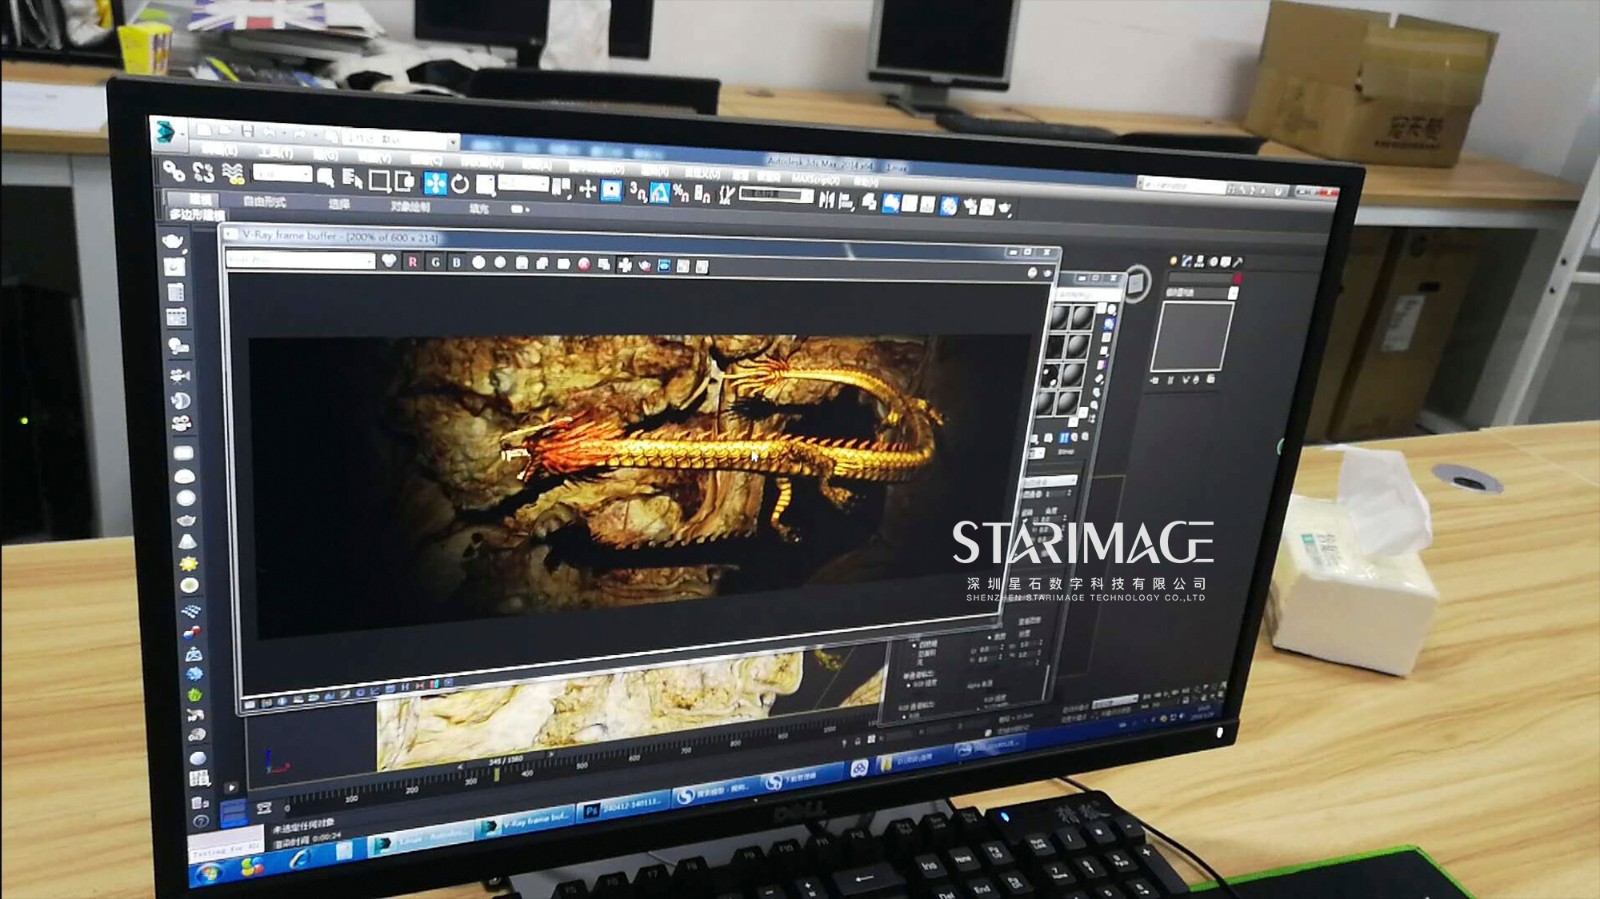Toggle the keyboard shortcut override button
The image size is (1600, 899).
coord(611,190)
